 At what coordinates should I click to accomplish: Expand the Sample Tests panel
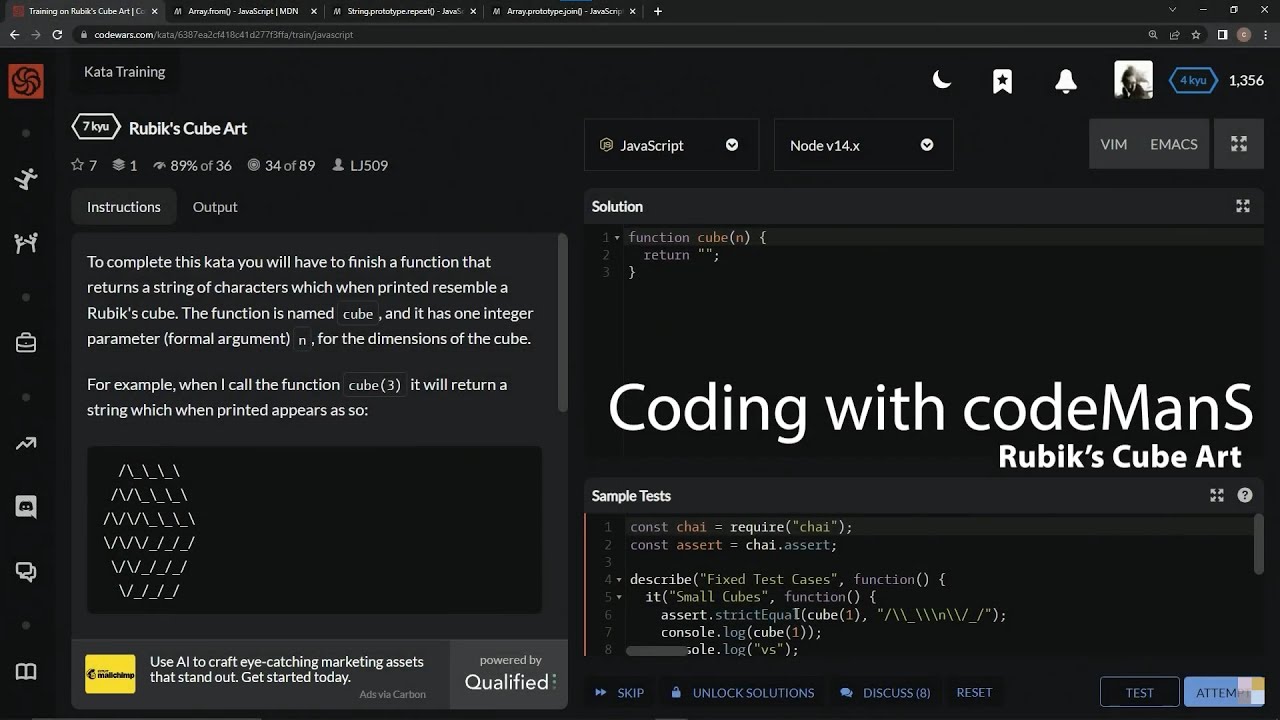coord(1217,495)
